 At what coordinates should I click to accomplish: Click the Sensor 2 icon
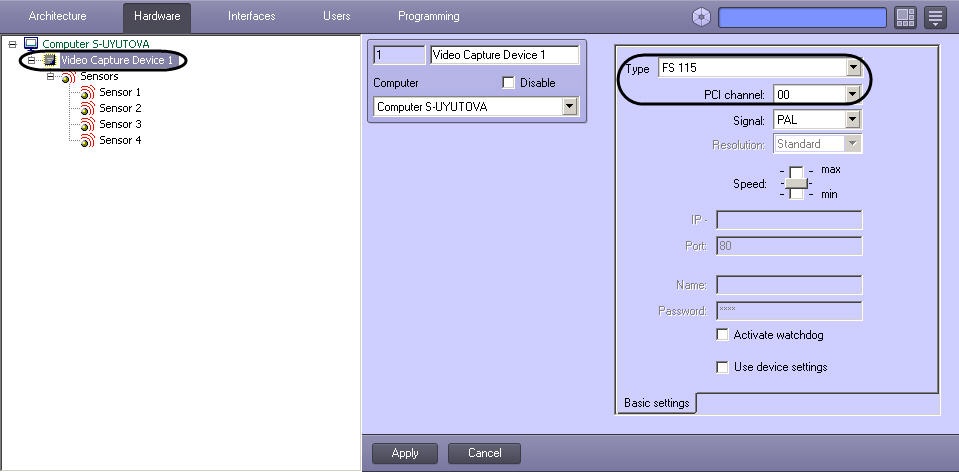point(87,109)
